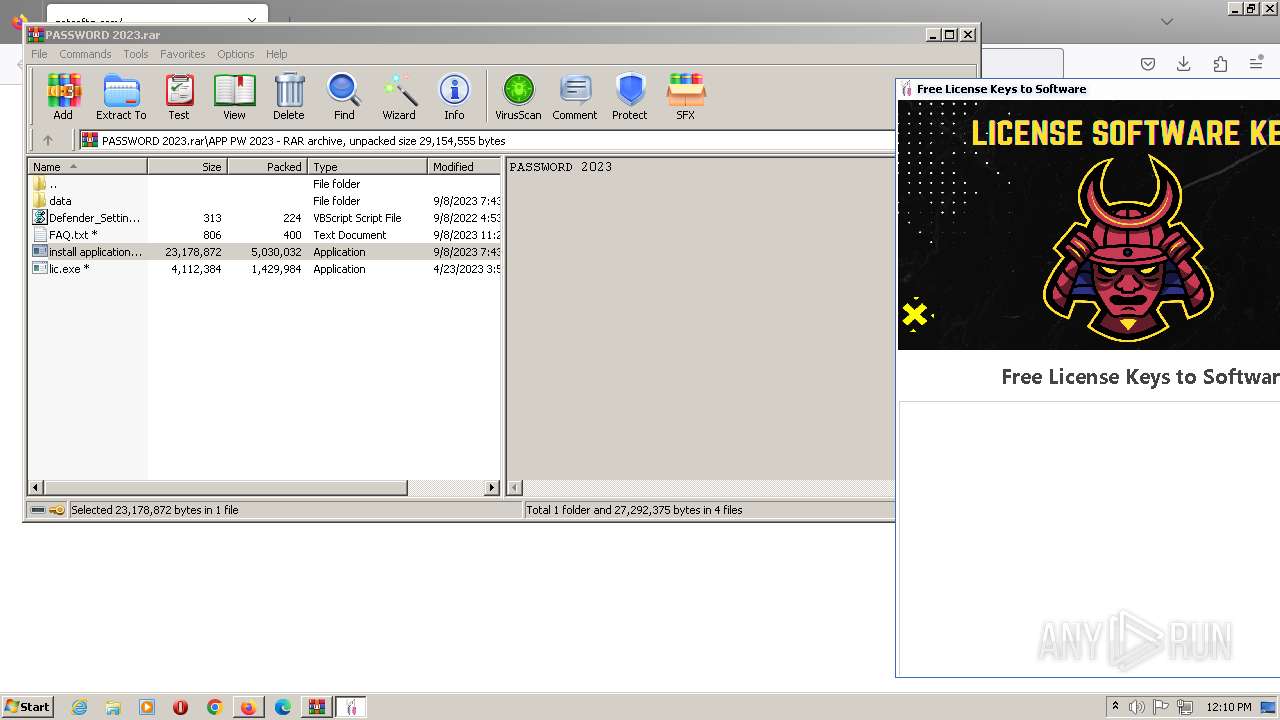Click Firefox list all tabs chevron
The height and width of the screenshot is (720, 1280).
(x=1166, y=21)
